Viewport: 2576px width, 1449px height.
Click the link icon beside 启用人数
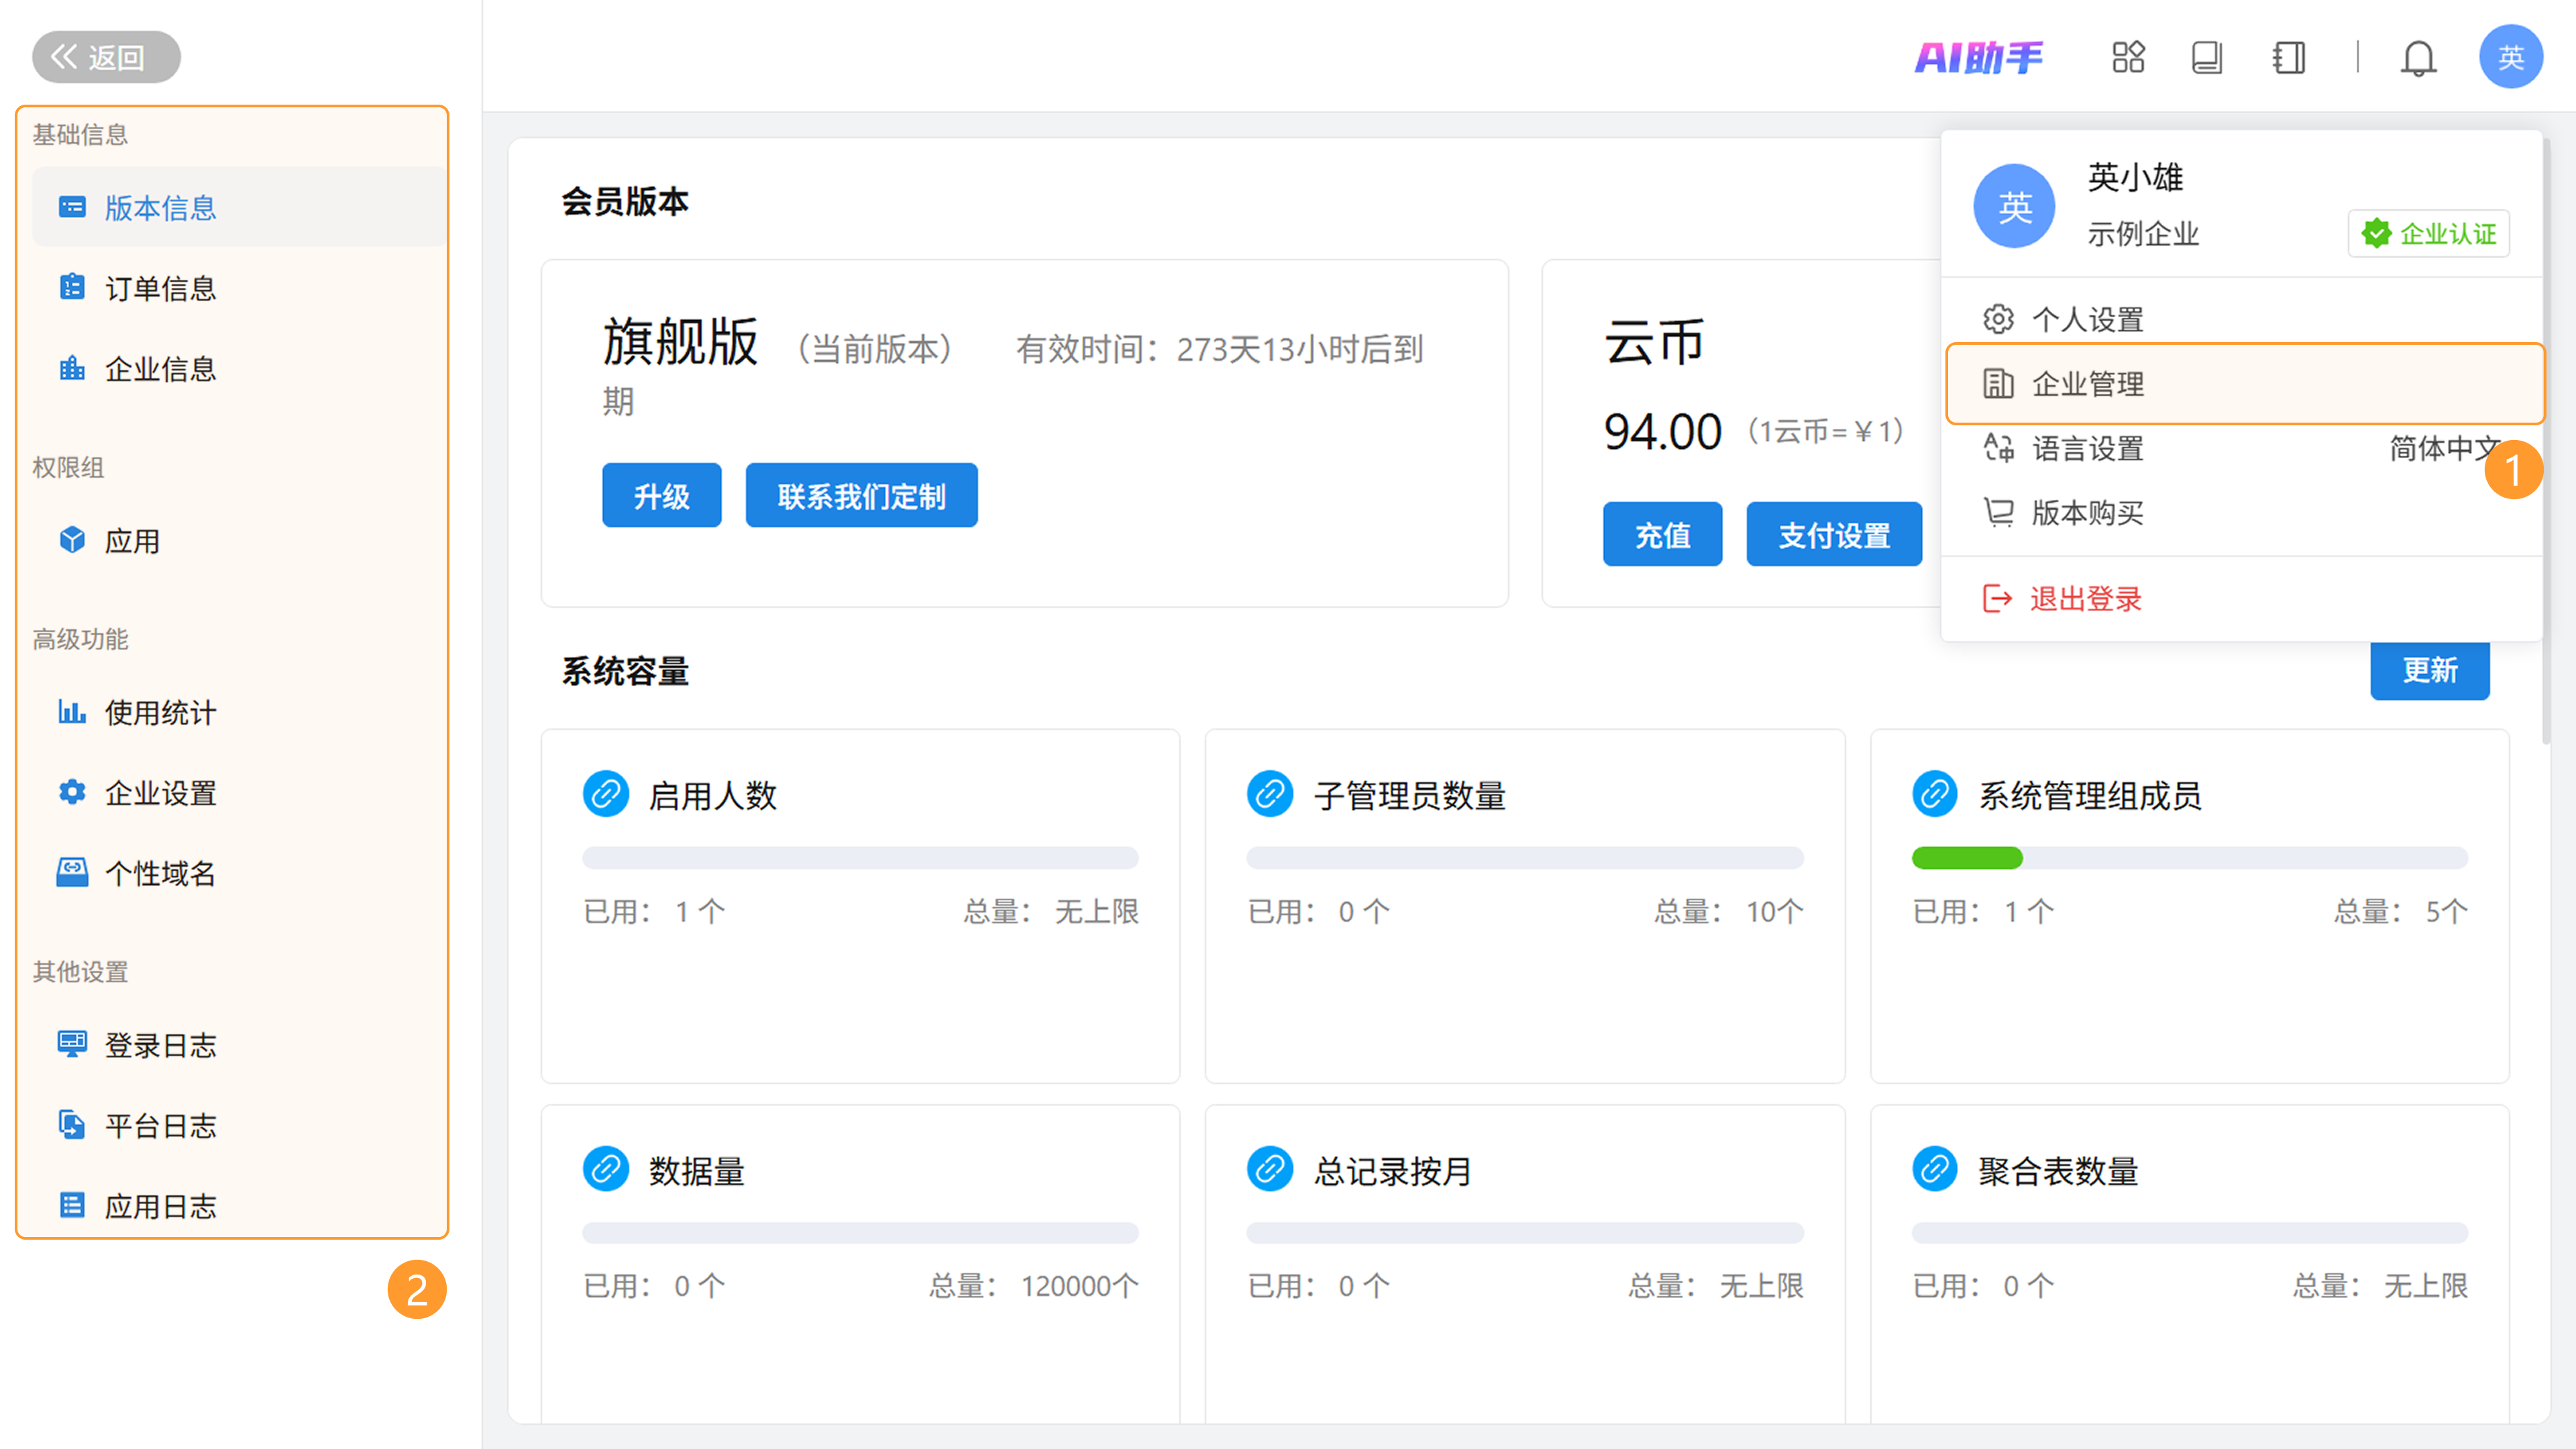(x=605, y=795)
